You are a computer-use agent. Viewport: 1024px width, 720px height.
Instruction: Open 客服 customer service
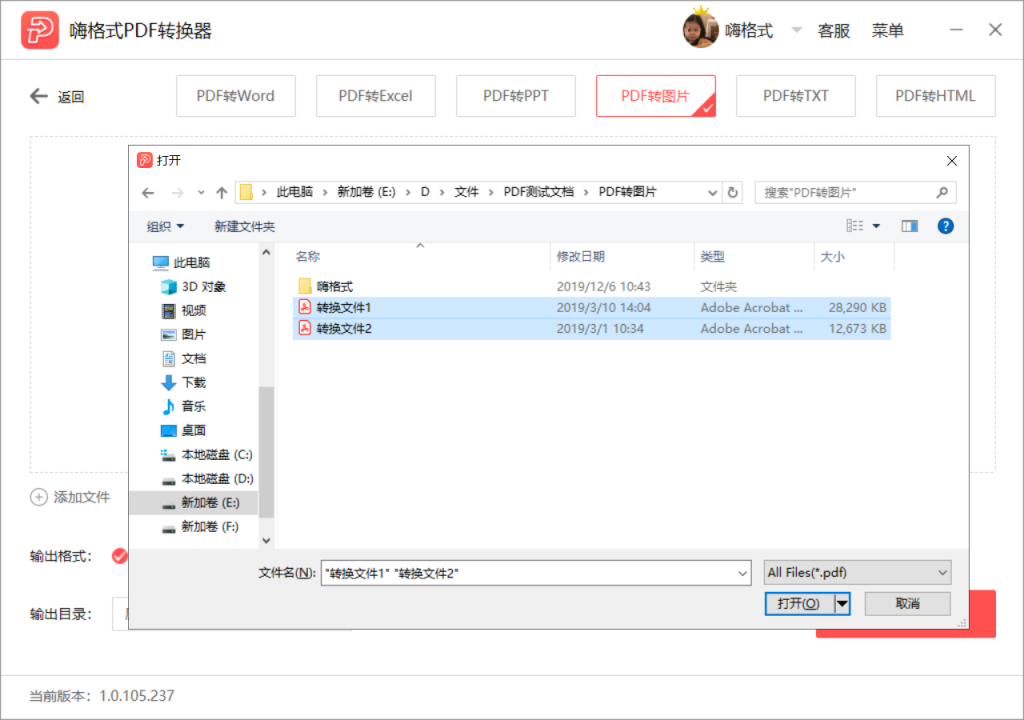[x=834, y=31]
